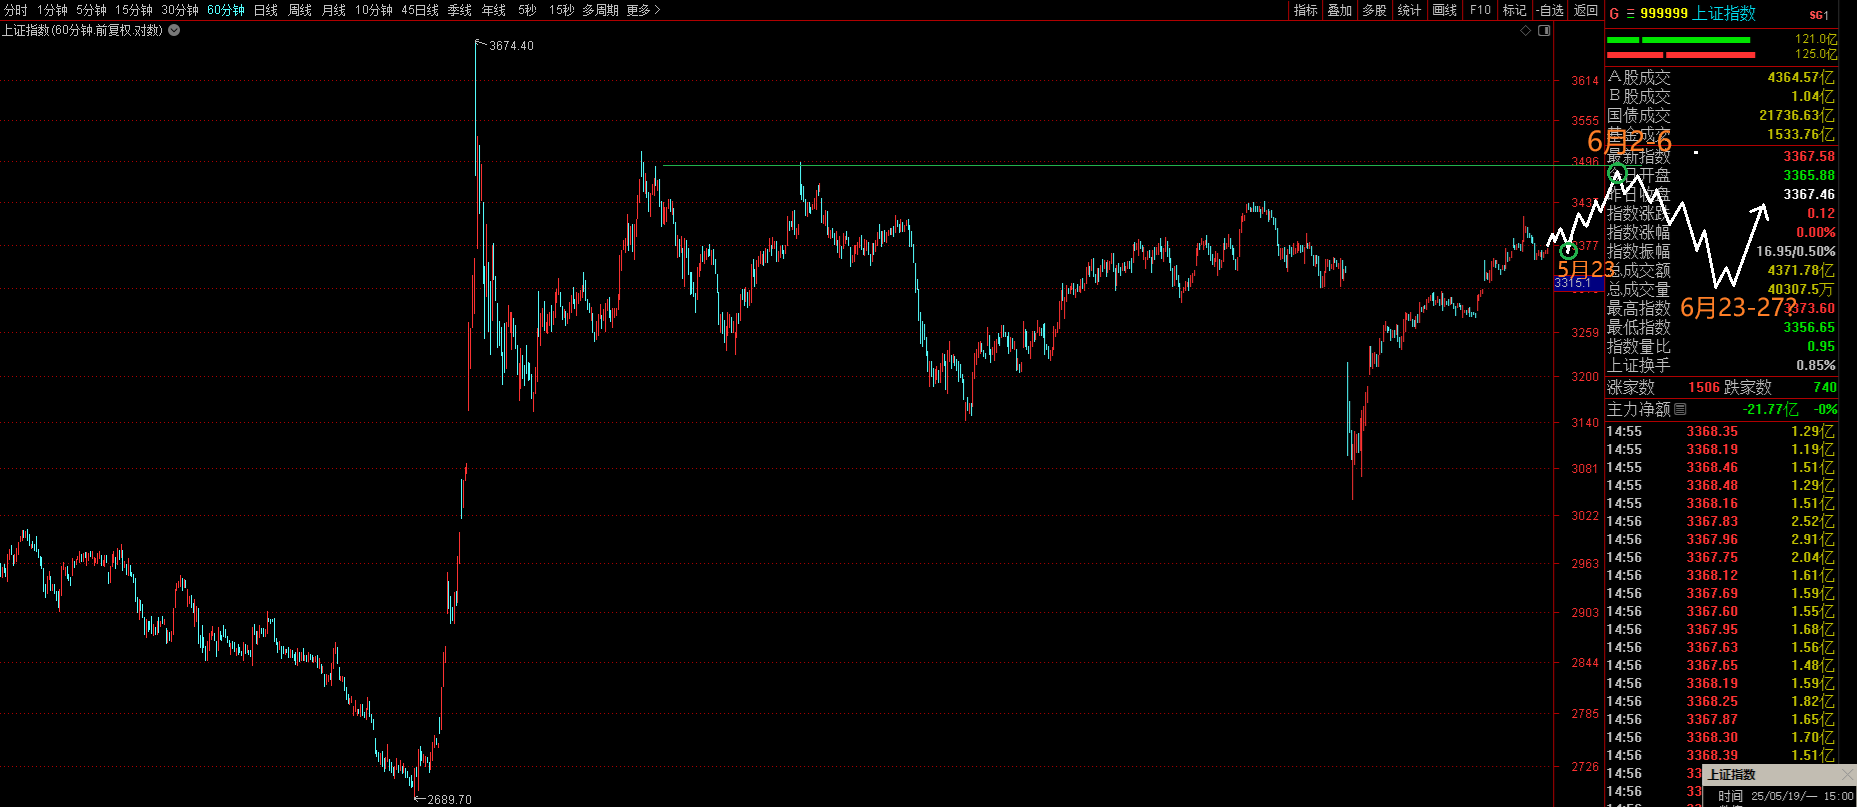
Task: Toggle the side panel layout icon
Action: pos(1544,30)
